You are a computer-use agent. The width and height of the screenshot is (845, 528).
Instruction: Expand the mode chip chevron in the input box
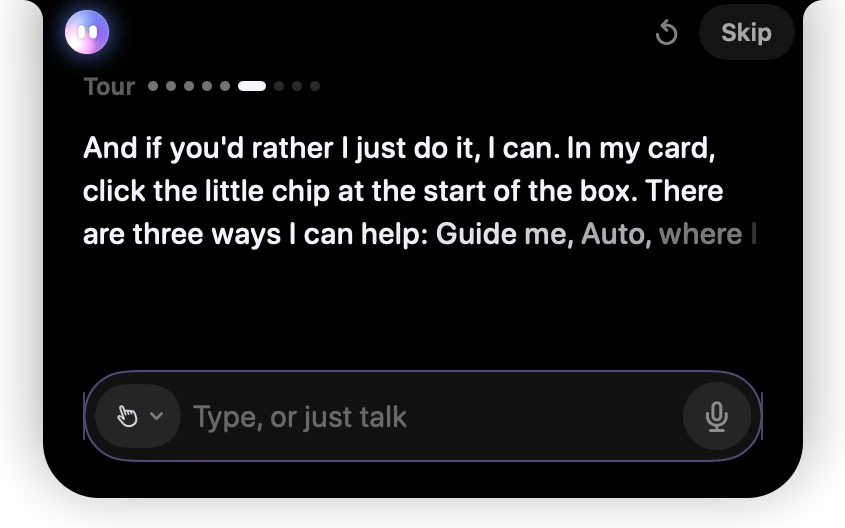156,416
